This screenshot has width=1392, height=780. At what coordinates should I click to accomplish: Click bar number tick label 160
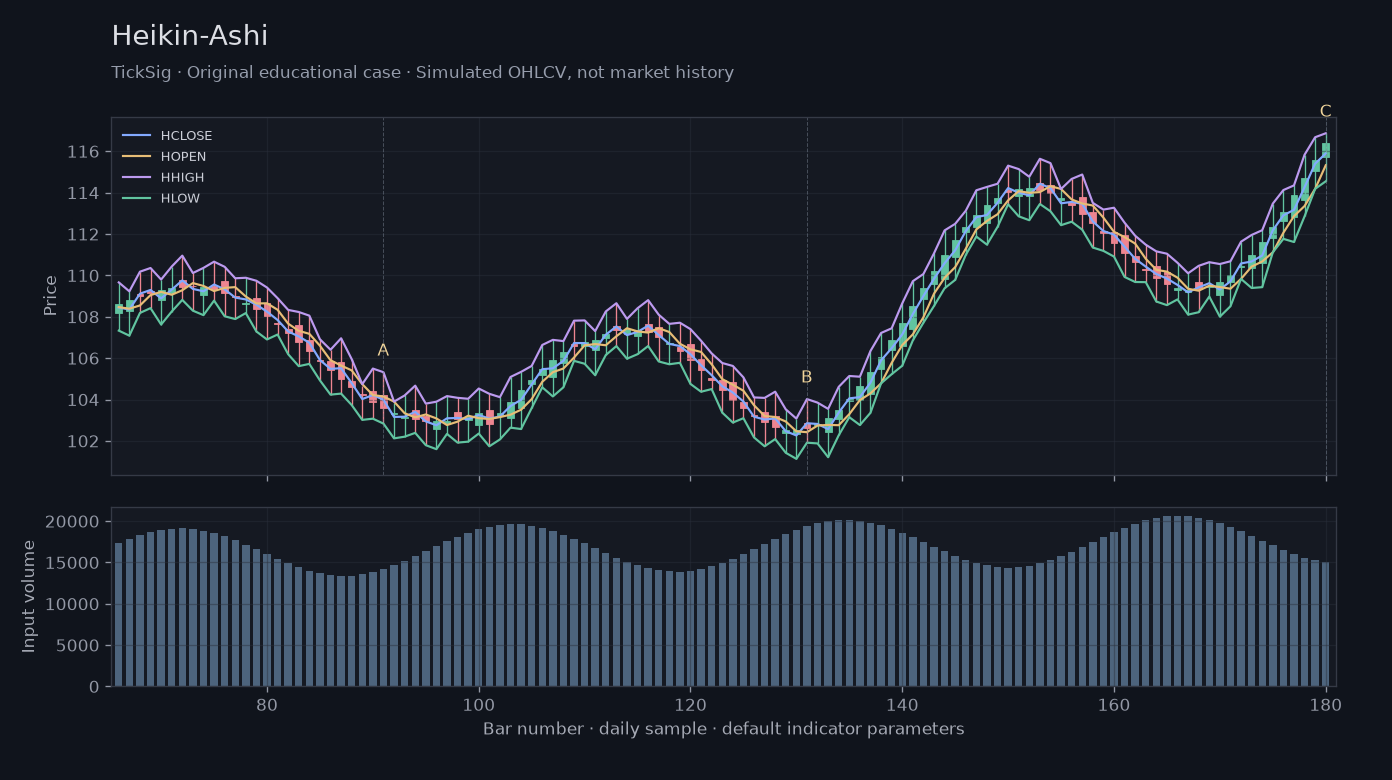(1114, 703)
